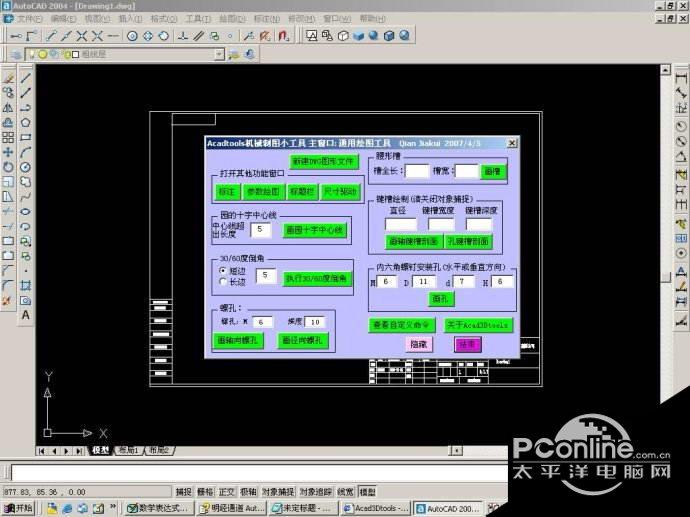Click the 2D Wireframe shade icon
The width and height of the screenshot is (690, 517).
point(312,36)
